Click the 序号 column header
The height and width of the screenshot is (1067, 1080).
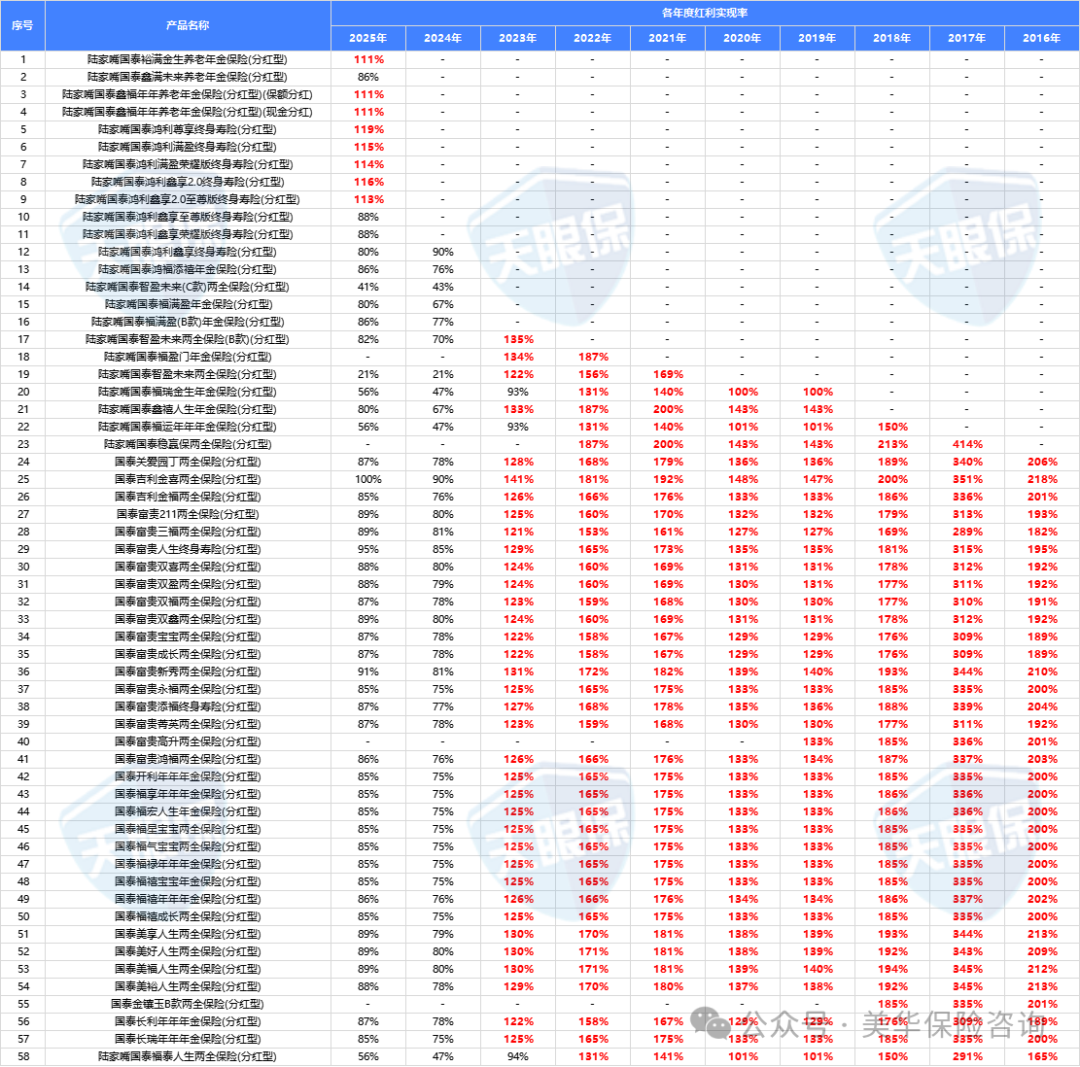(22, 25)
